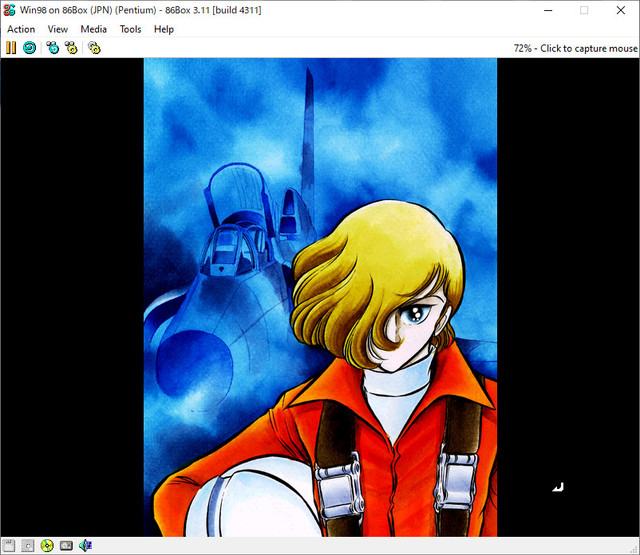Click the "72% - Click to capture mouse" text
The width and height of the screenshot is (640, 555).
576,49
